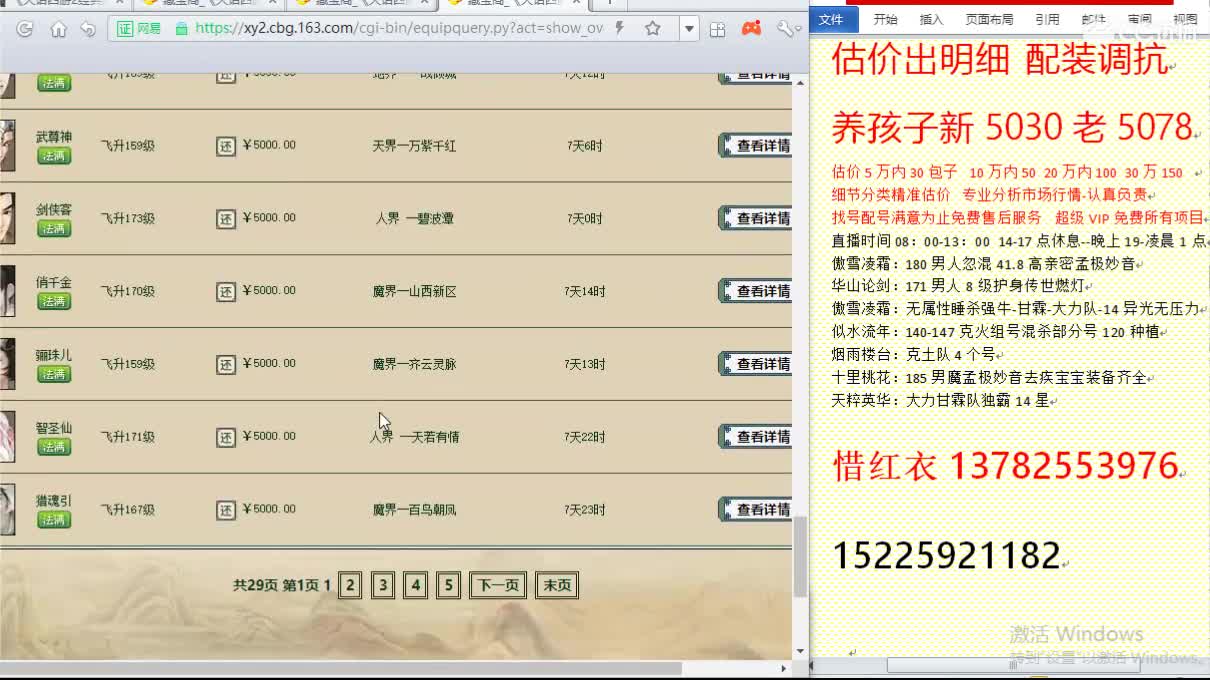View details for the 智圣仙 listing
The width and height of the screenshot is (1210, 680).
tap(756, 437)
